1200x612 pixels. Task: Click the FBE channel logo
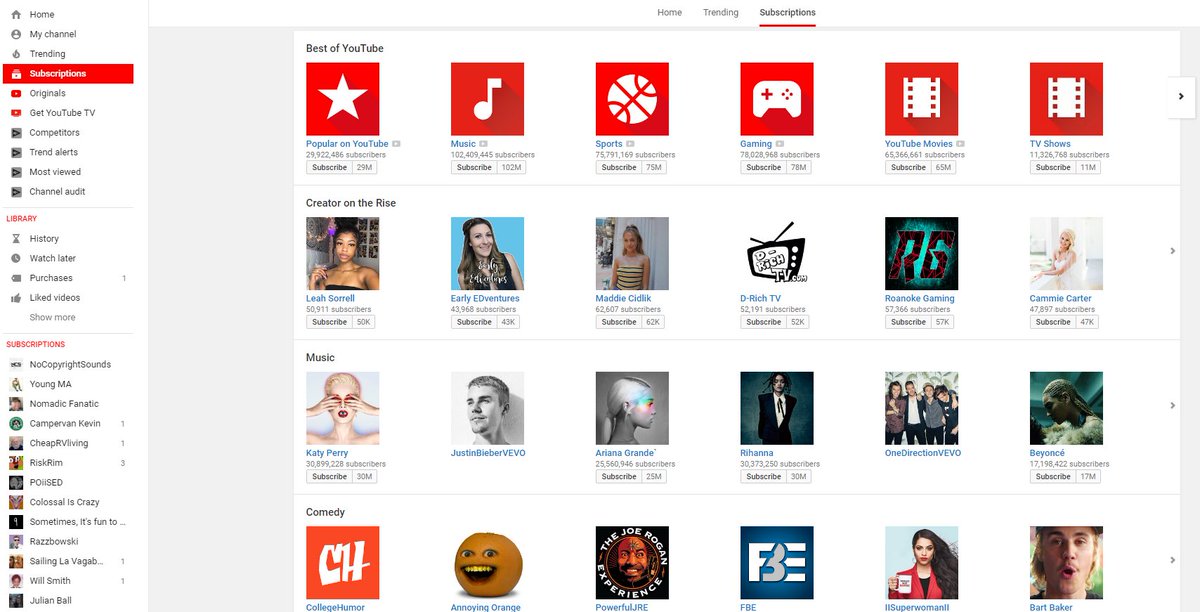coord(777,563)
